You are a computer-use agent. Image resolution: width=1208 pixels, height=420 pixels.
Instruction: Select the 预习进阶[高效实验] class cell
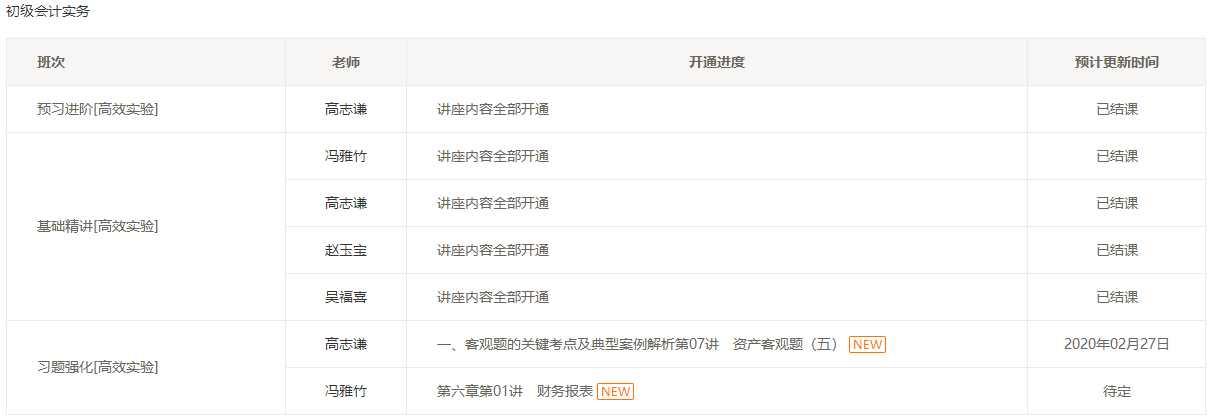97,109
